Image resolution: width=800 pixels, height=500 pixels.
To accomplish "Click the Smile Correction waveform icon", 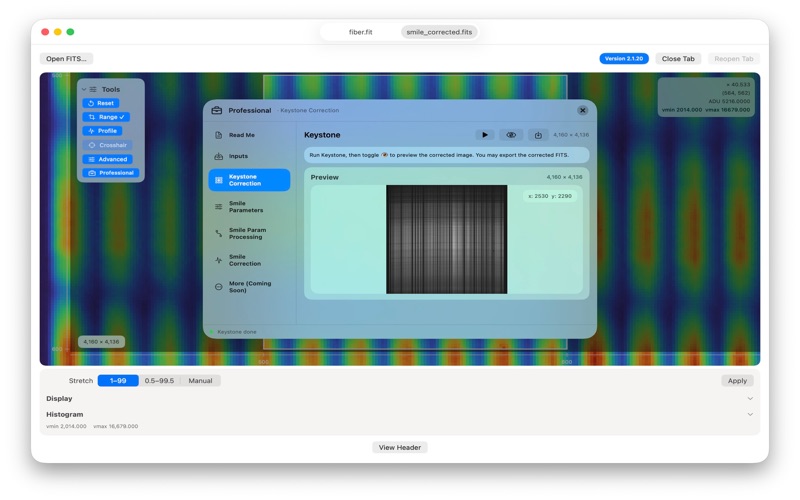I will tap(218, 260).
